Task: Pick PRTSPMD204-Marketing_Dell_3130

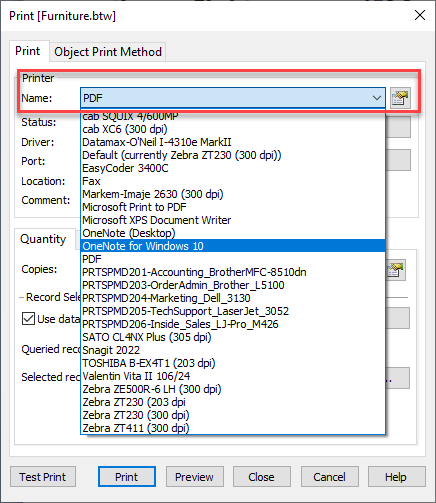Action: (x=233, y=298)
